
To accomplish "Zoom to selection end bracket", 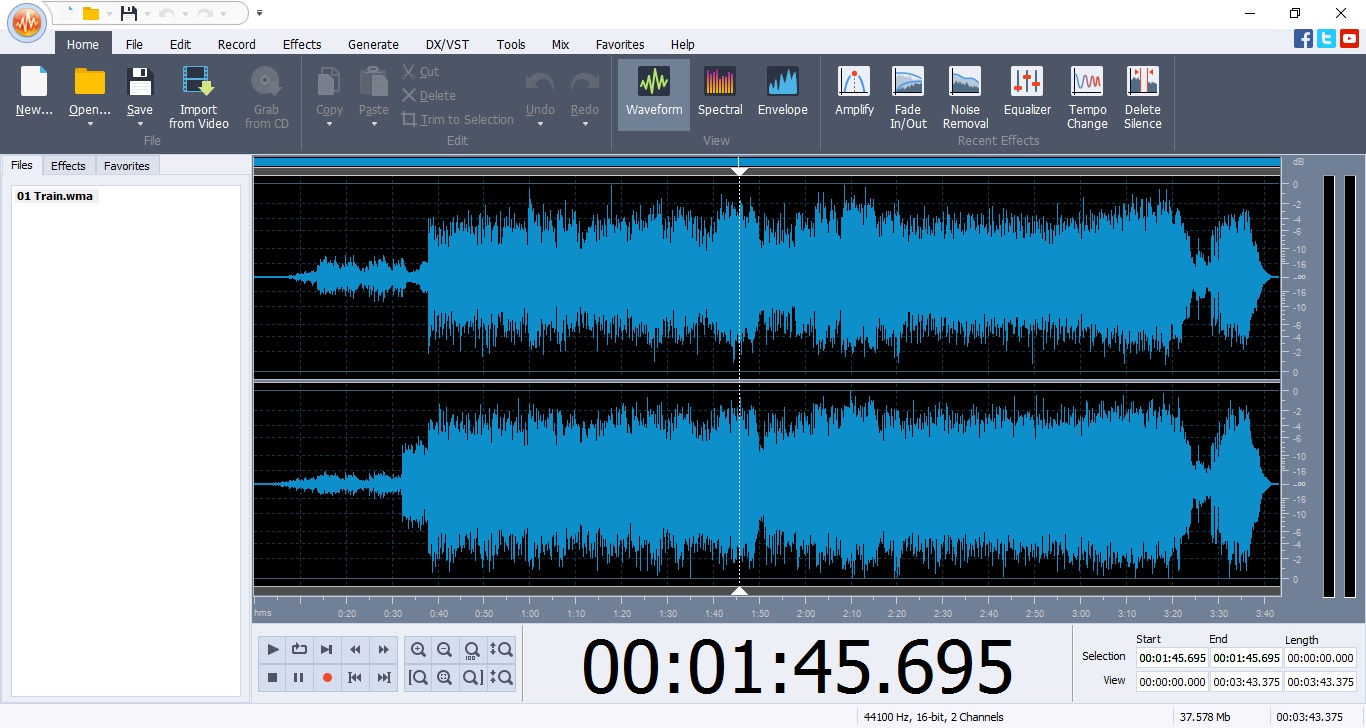I will [472, 678].
